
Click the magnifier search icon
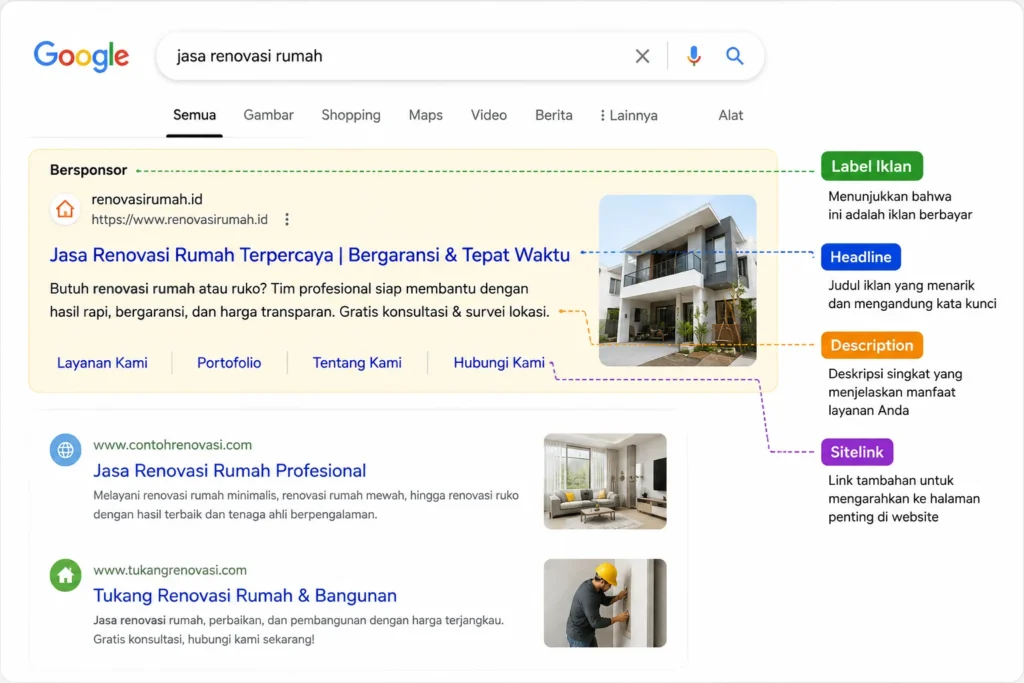click(735, 56)
